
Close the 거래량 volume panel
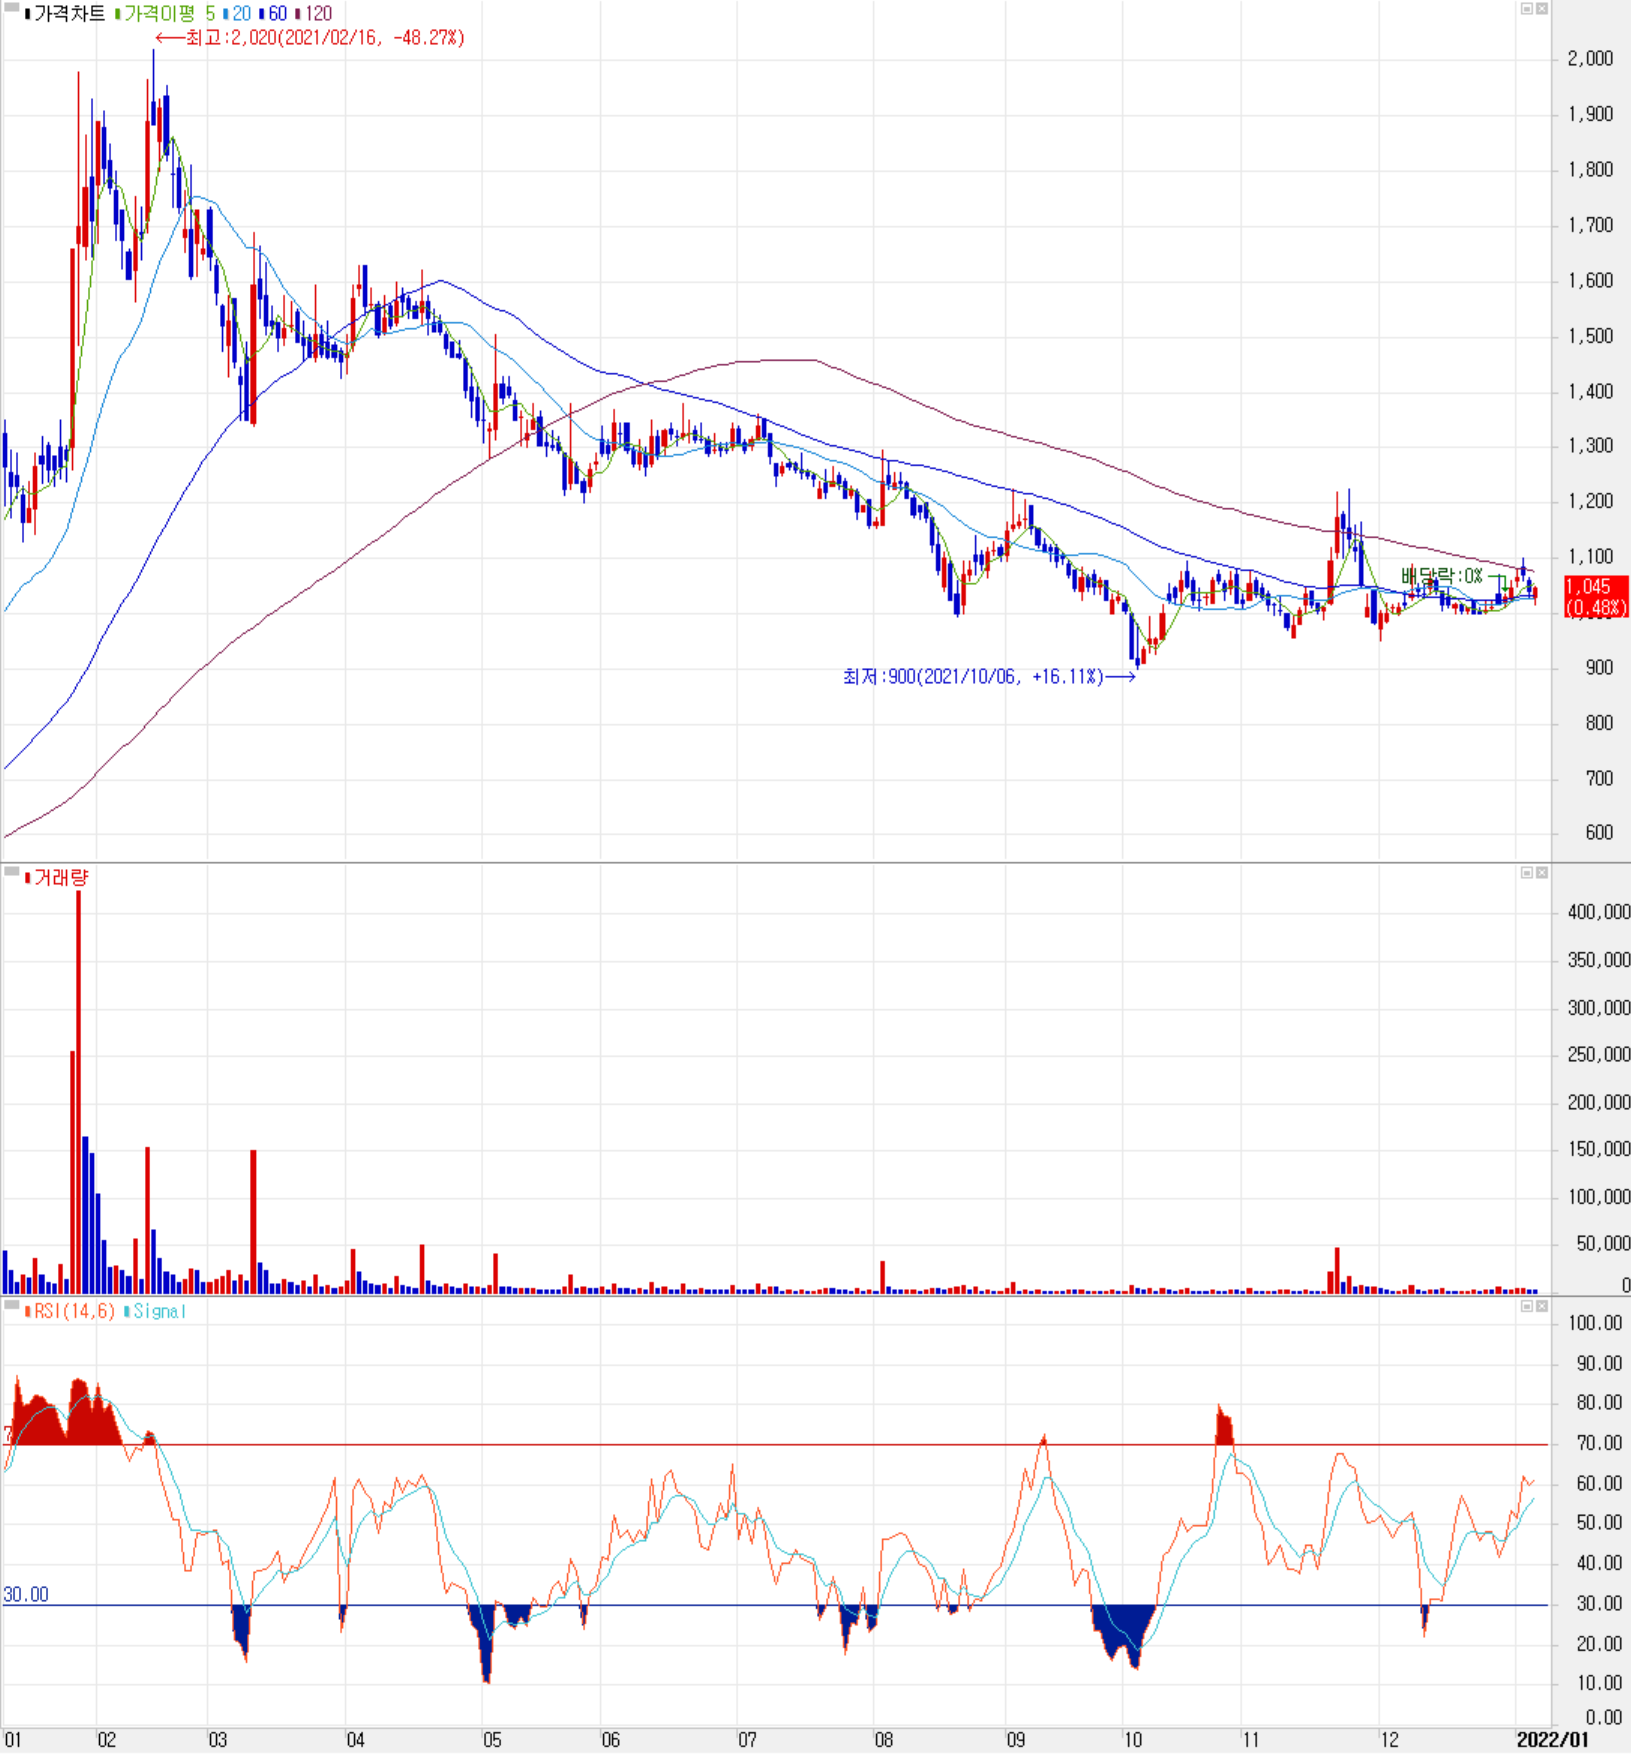[1541, 873]
